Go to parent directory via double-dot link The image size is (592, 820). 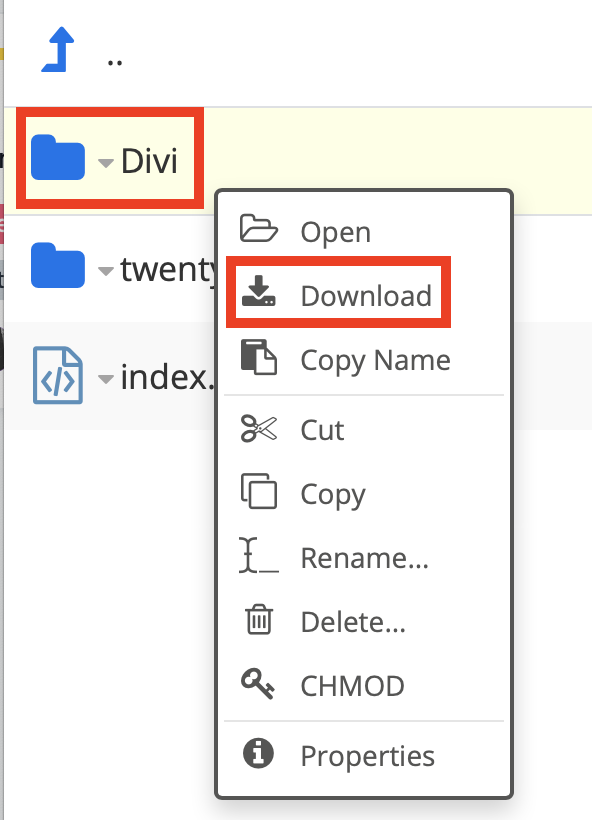click(115, 63)
